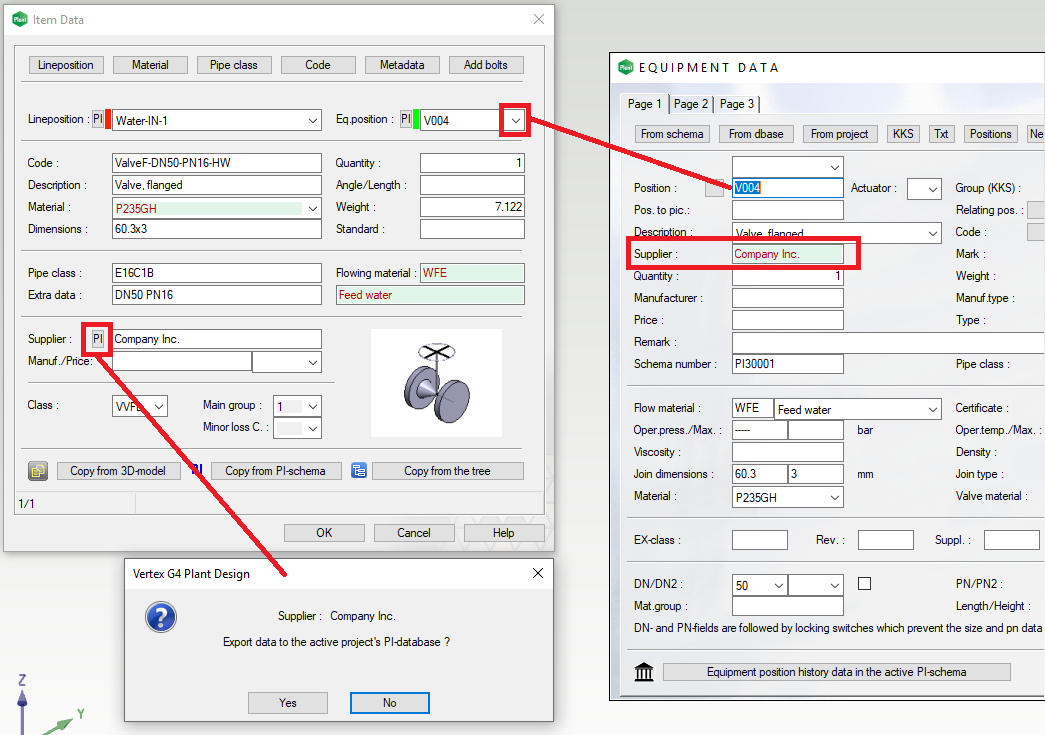Click the Pipe class button
The image size is (1045, 735).
[233, 65]
